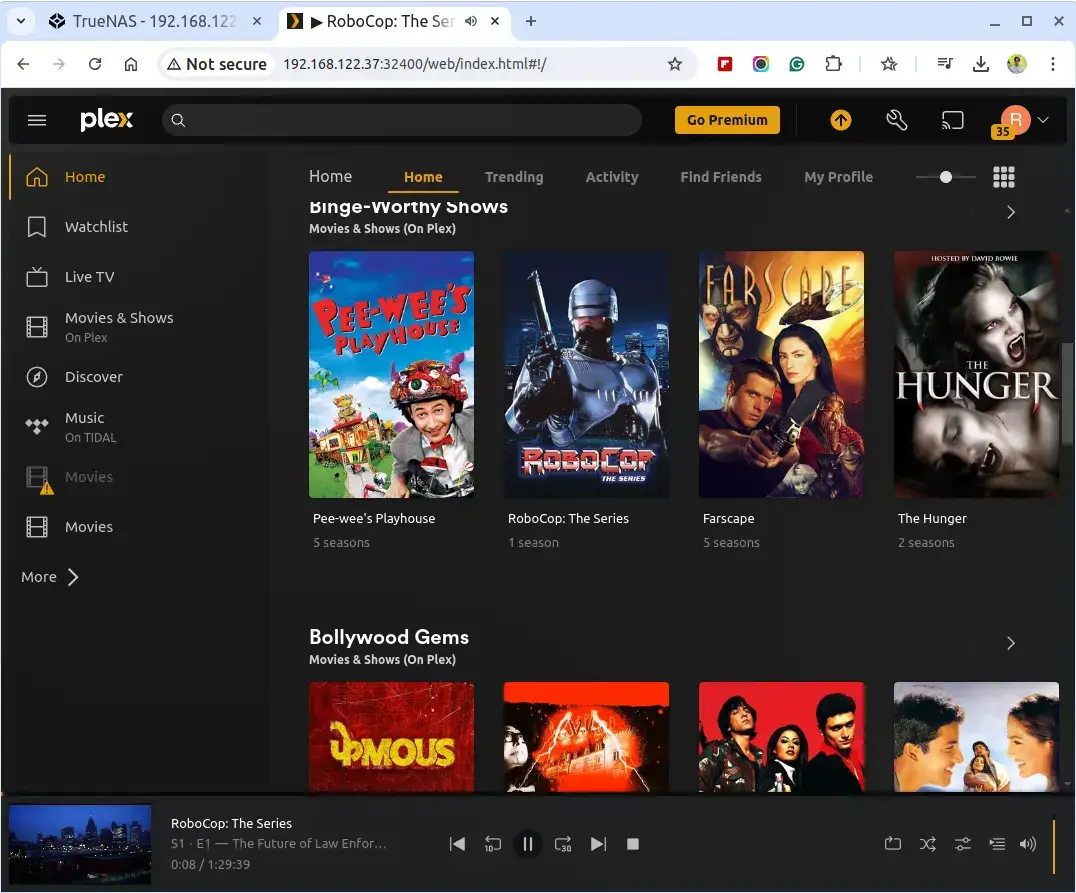
Task: Stop the playback
Action: tap(633, 844)
